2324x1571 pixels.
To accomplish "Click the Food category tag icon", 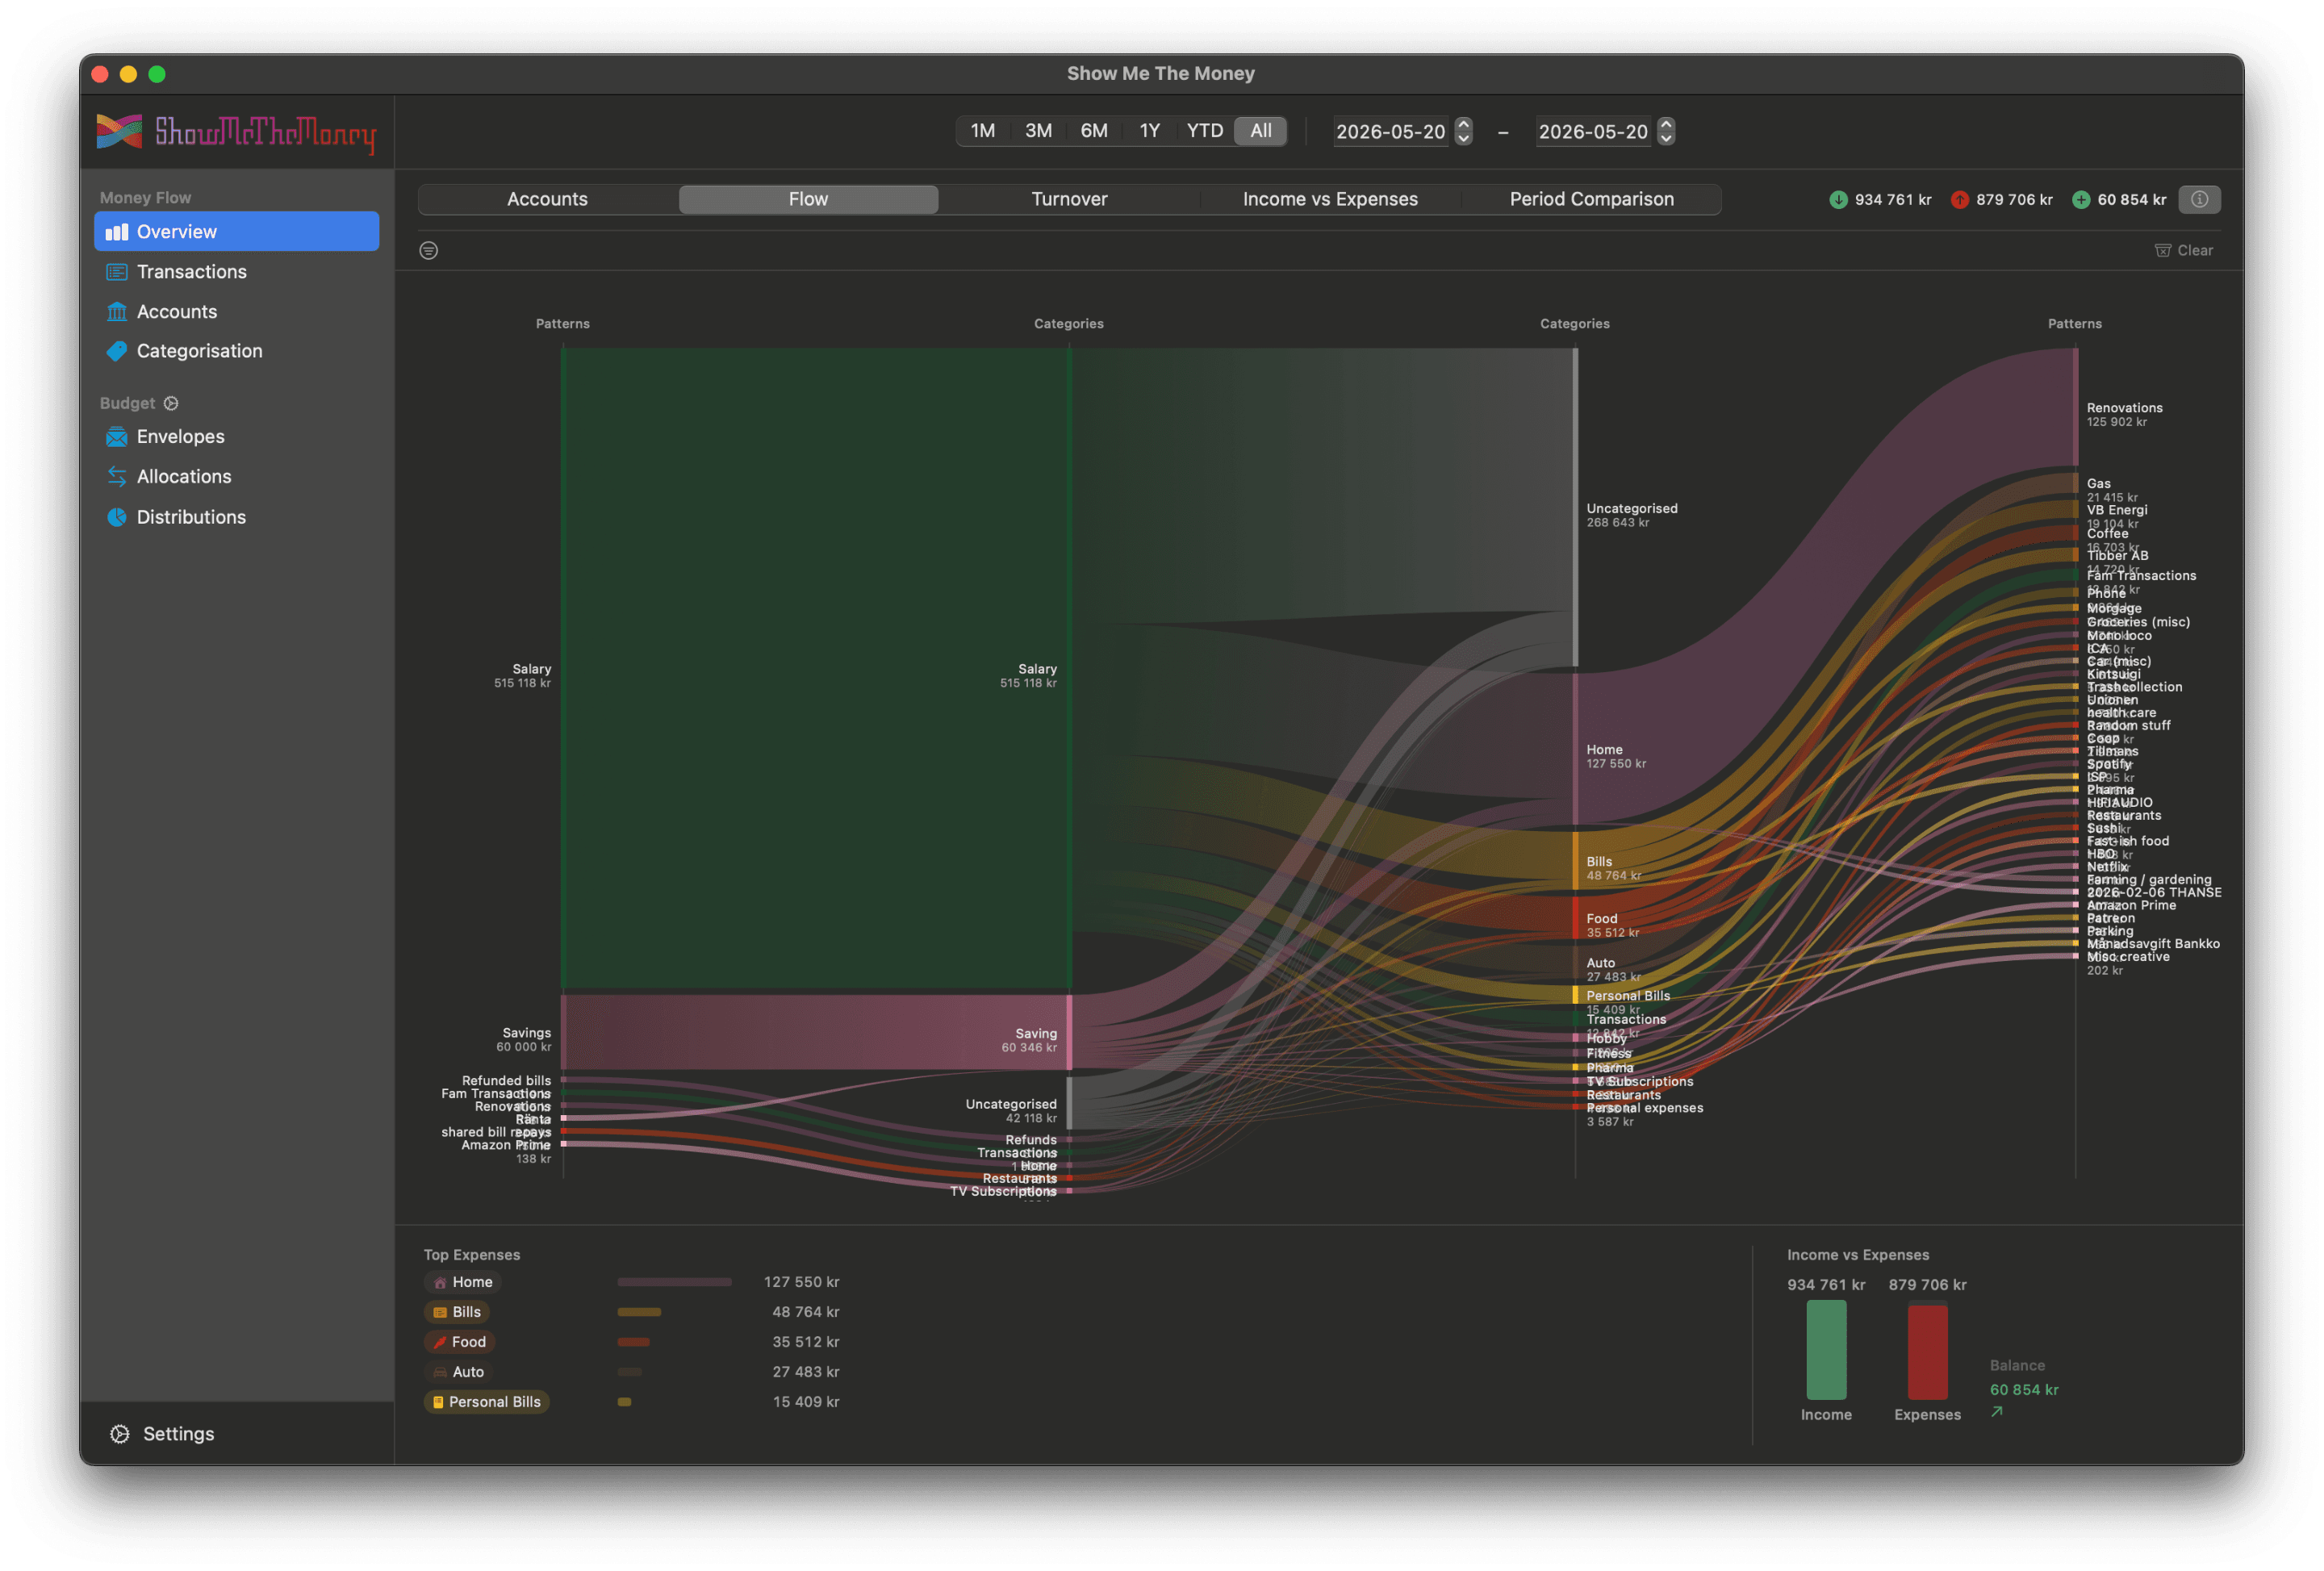I will (x=440, y=1342).
